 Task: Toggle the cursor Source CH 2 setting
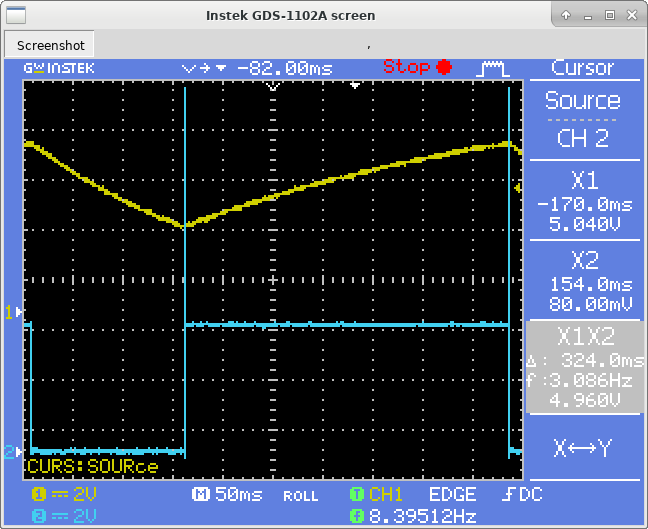(x=582, y=120)
